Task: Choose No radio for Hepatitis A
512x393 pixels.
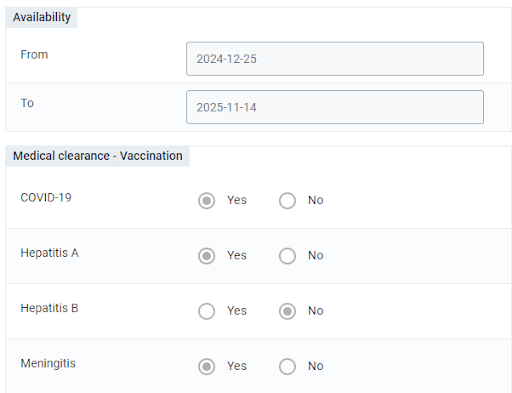Action: pos(287,256)
